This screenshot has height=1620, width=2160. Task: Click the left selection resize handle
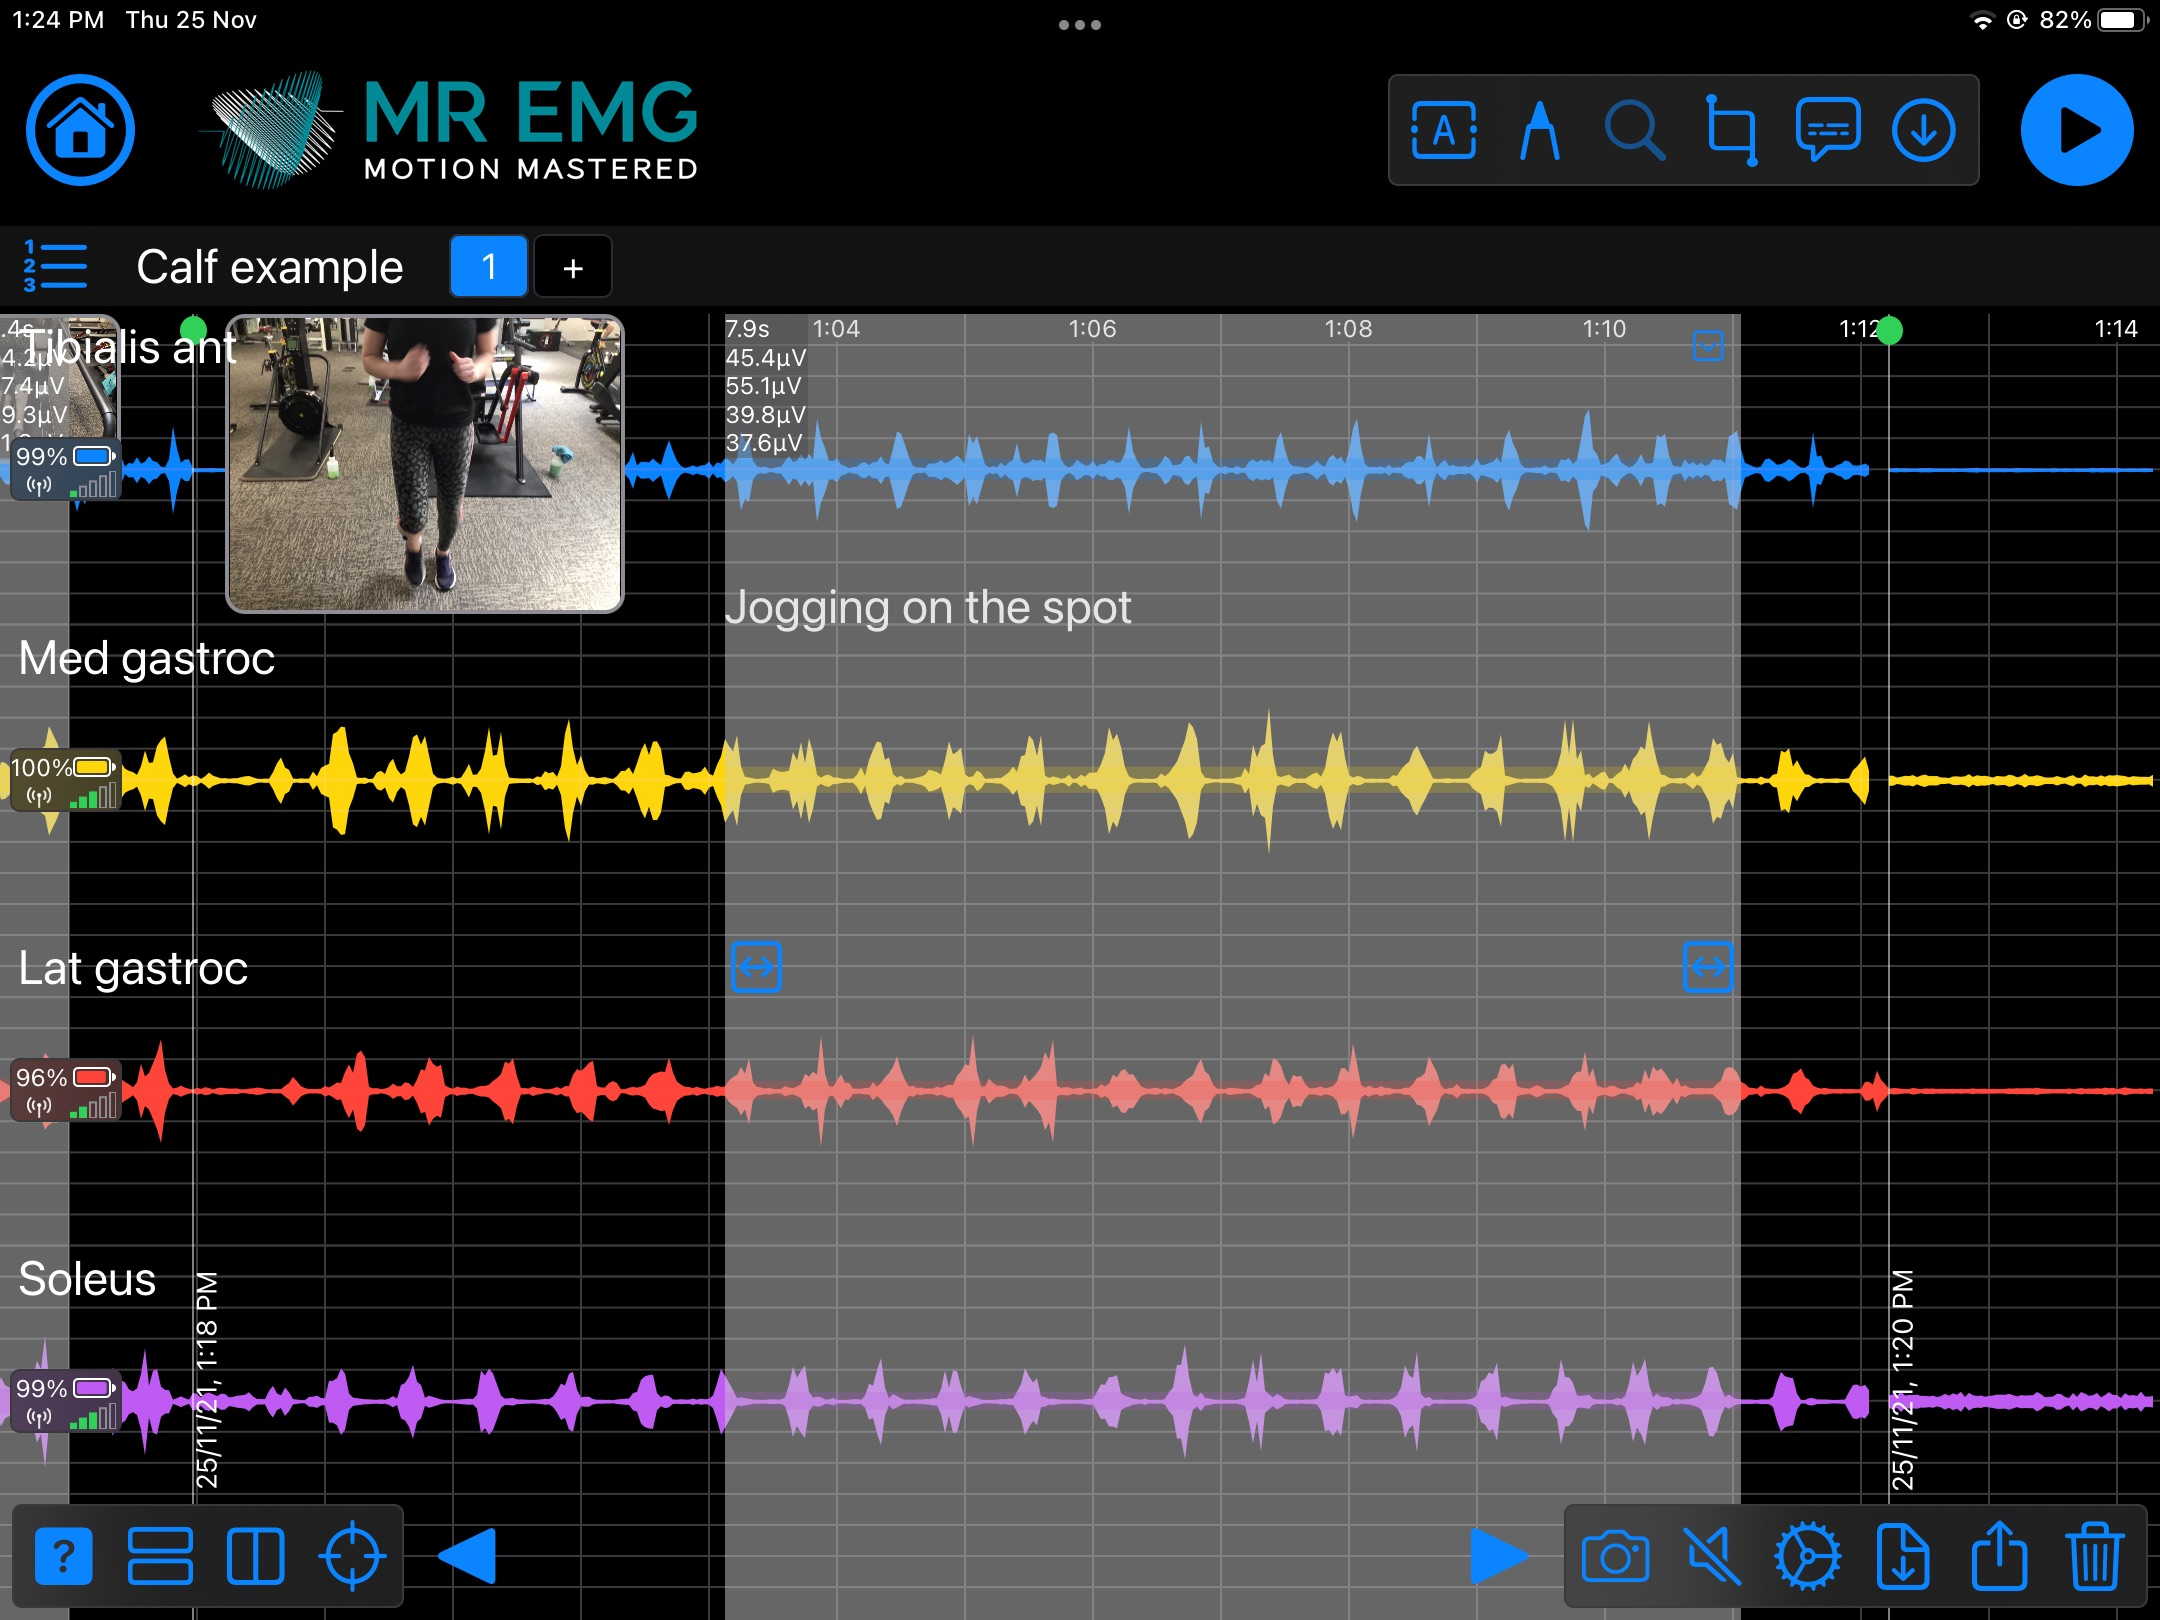pyautogui.click(x=756, y=967)
